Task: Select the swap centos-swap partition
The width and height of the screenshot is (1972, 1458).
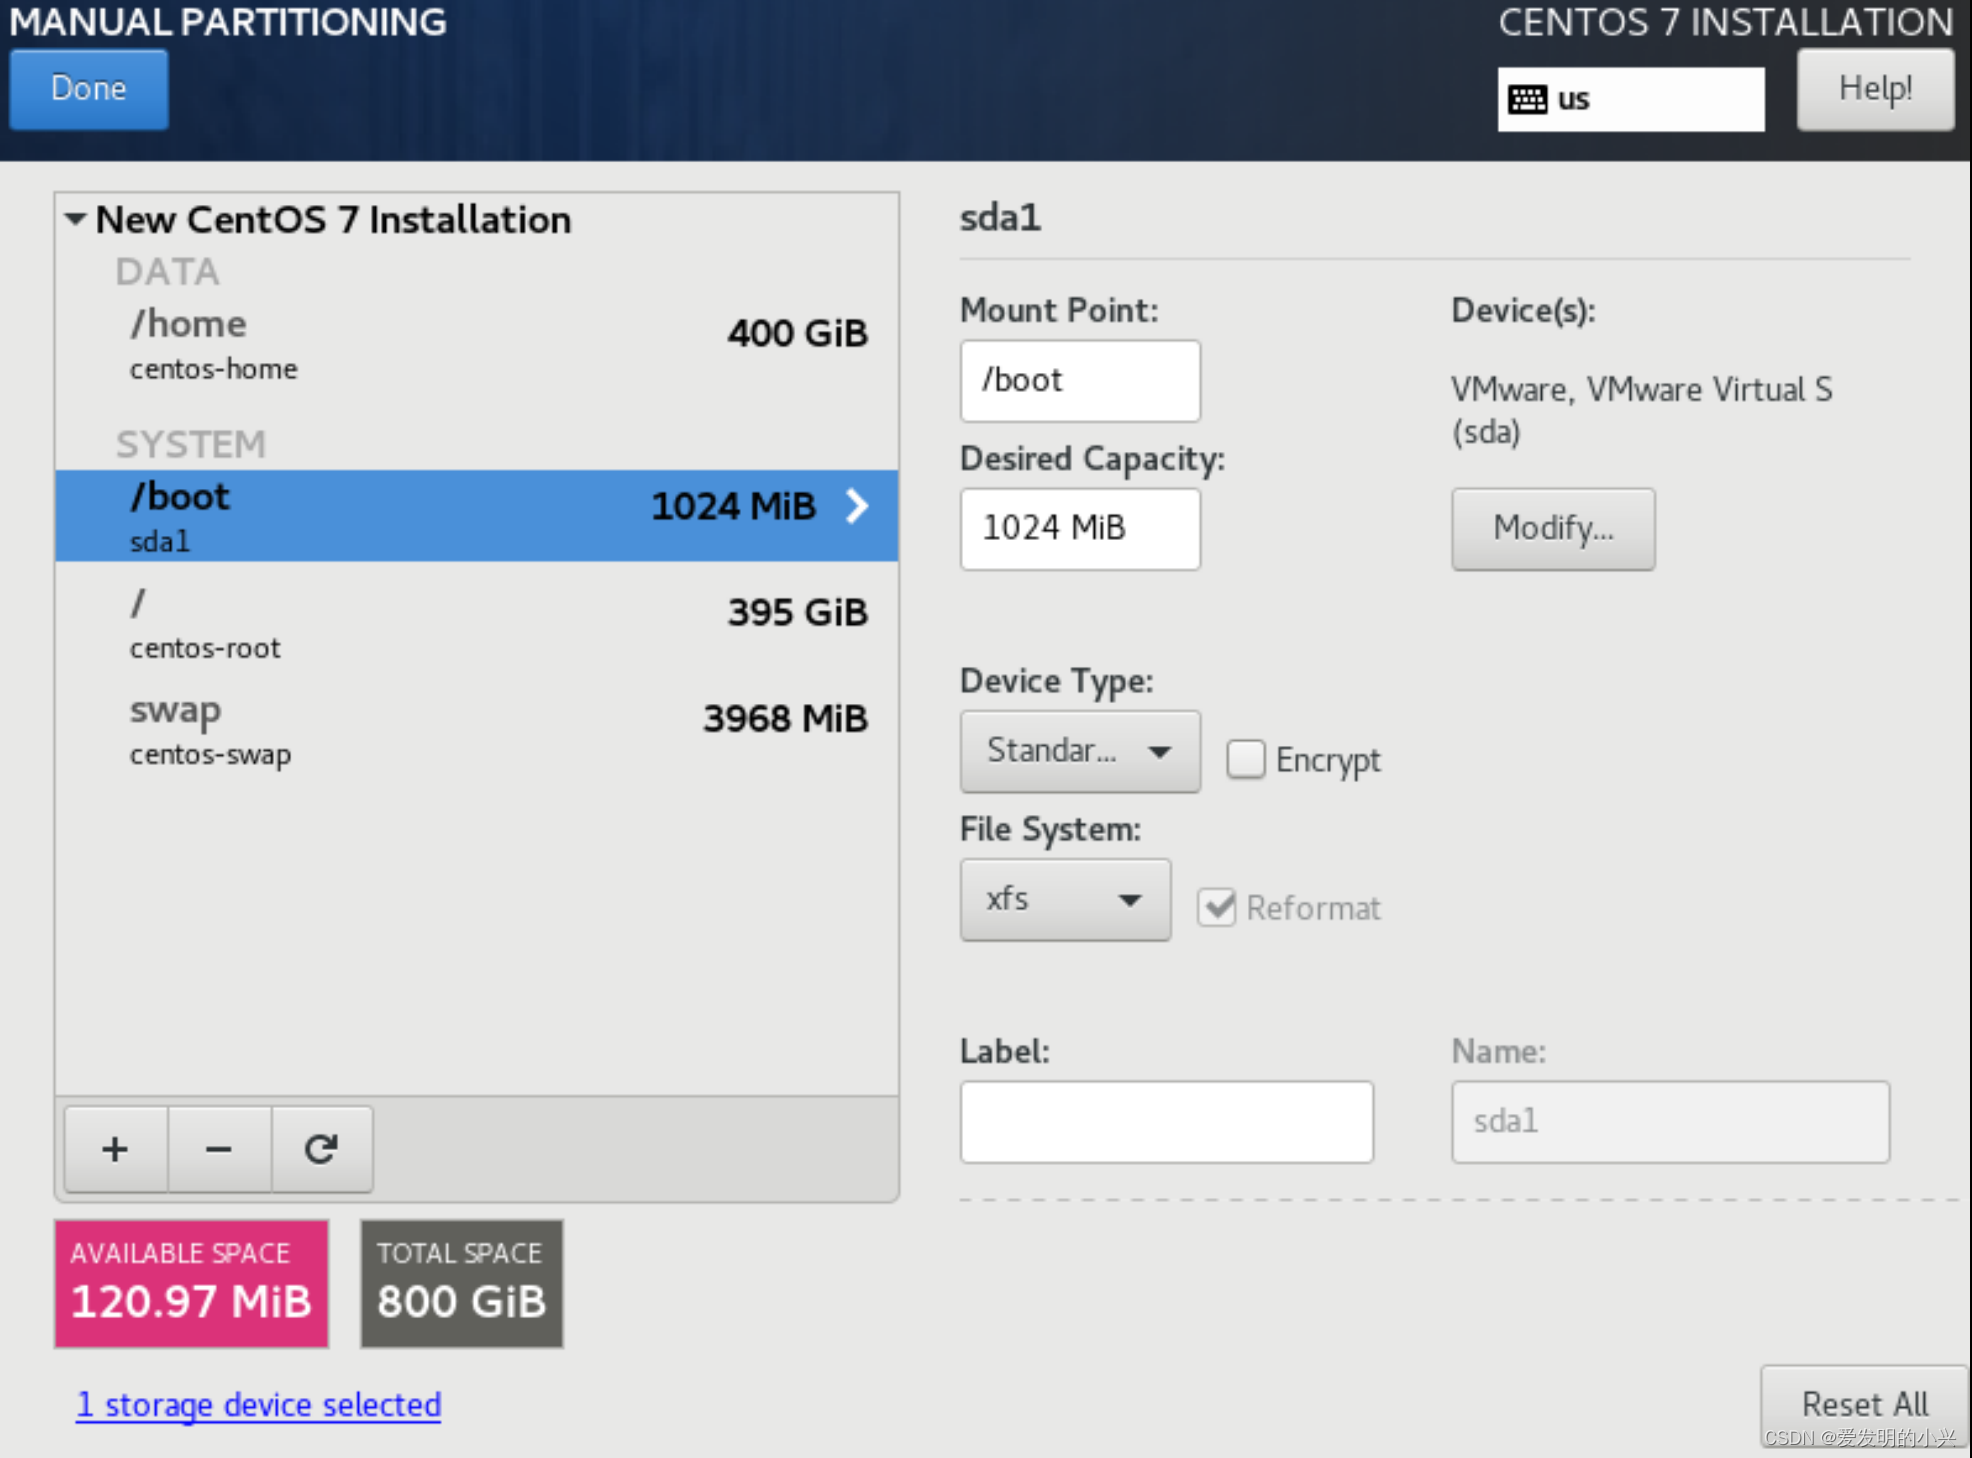Action: 477,730
